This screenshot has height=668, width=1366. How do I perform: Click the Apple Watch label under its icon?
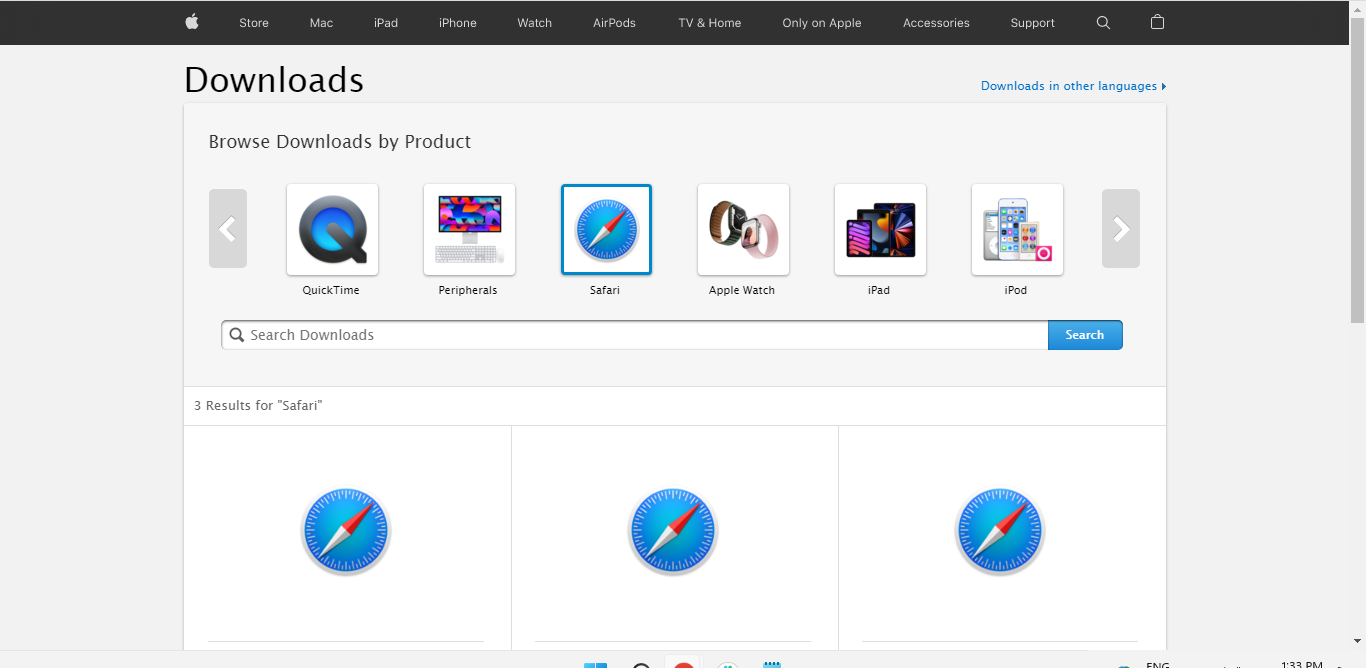[742, 290]
